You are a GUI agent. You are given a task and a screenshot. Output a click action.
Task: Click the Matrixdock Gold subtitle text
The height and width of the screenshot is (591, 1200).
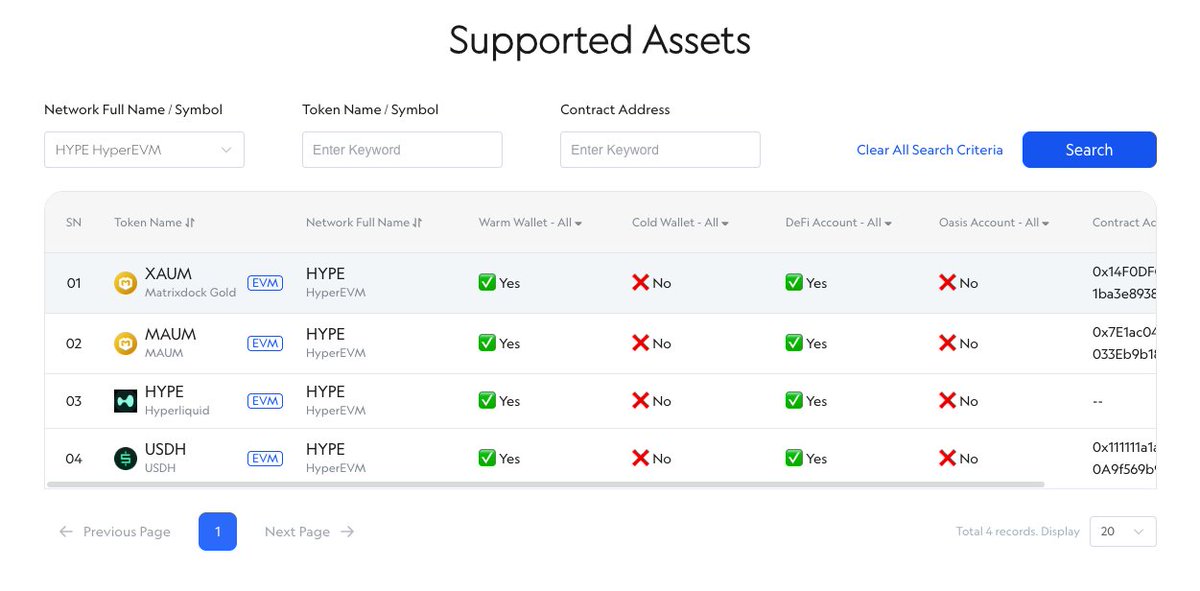tap(190, 293)
